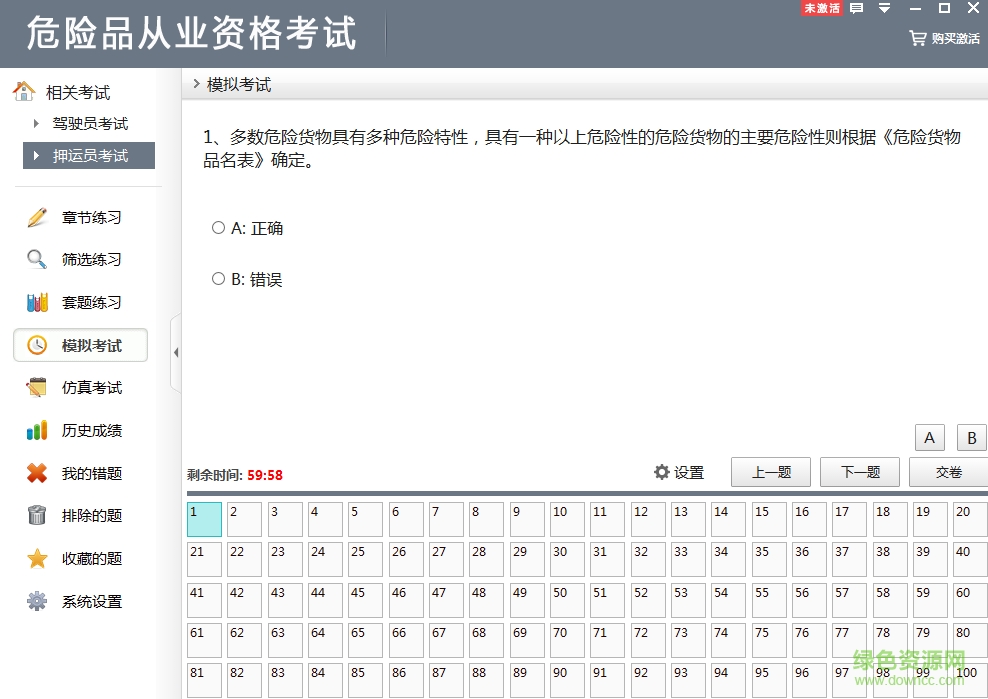Choose answer with the small A button
This screenshot has width=988, height=699.
928,437
